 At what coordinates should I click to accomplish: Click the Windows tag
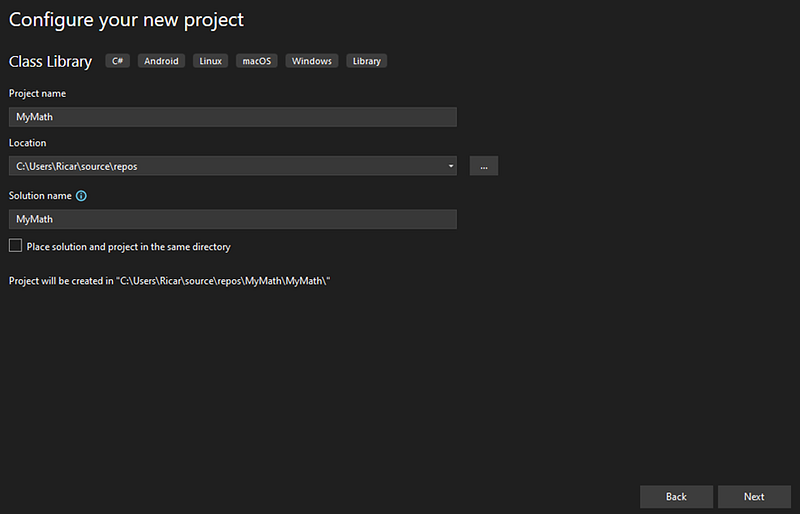point(312,61)
